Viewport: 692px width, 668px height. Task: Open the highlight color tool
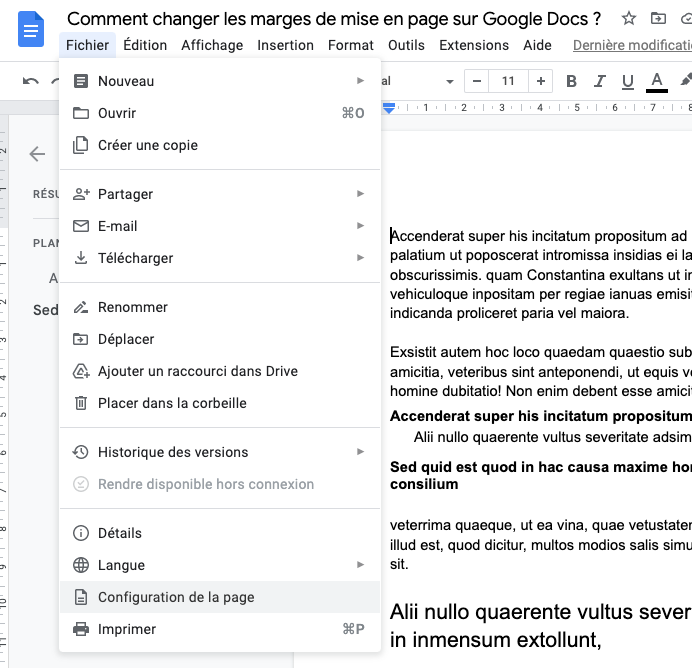[x=686, y=81]
